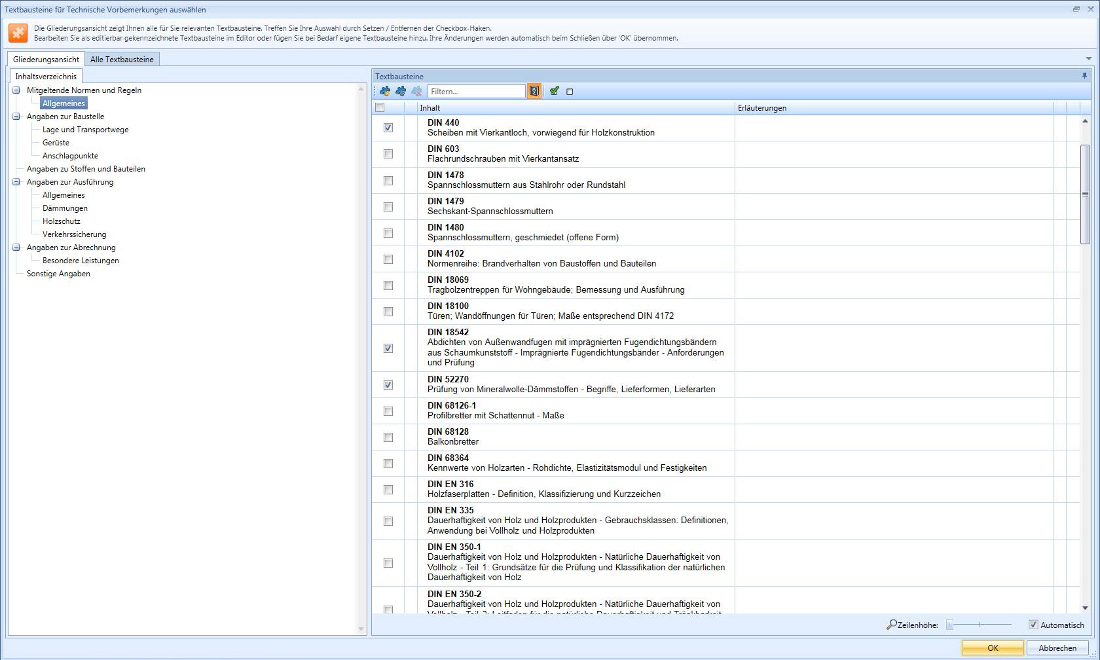Click the first add text block puzzle icon
This screenshot has width=1100, height=660.
[385, 91]
